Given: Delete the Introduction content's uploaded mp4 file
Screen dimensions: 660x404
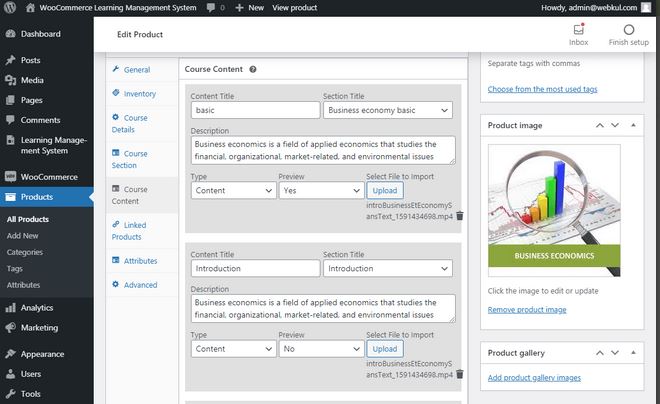Looking at the screenshot, I should click(x=460, y=374).
